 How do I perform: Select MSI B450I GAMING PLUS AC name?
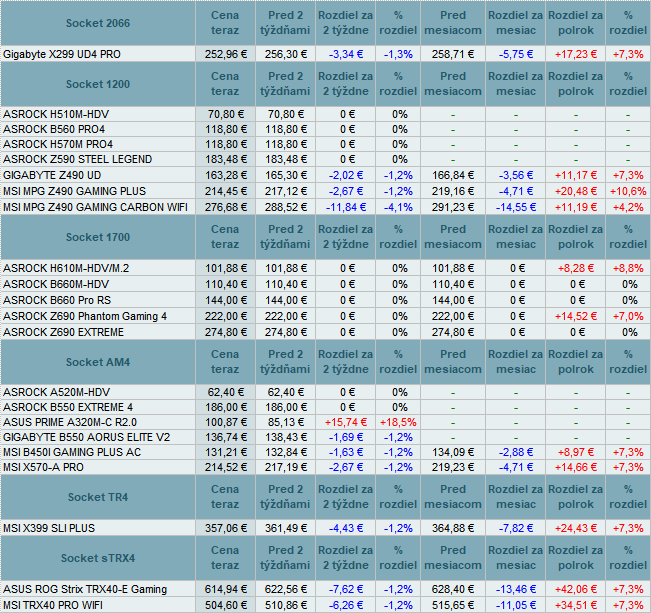point(72,452)
